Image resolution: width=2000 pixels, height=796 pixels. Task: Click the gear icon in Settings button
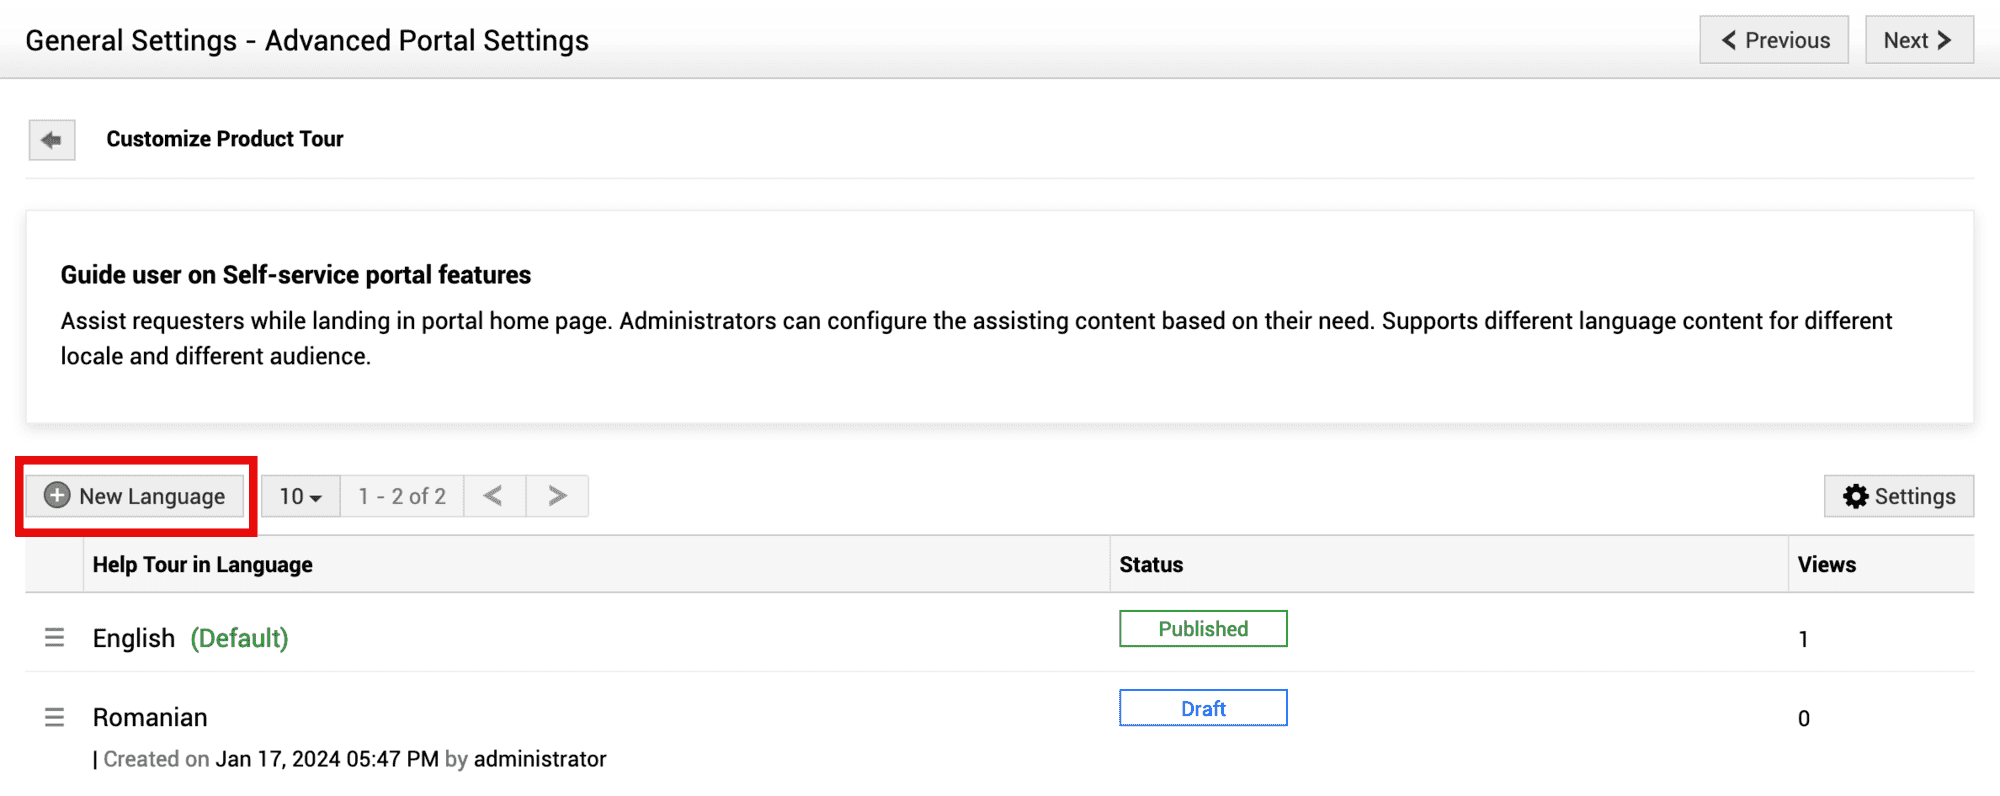tap(1856, 497)
